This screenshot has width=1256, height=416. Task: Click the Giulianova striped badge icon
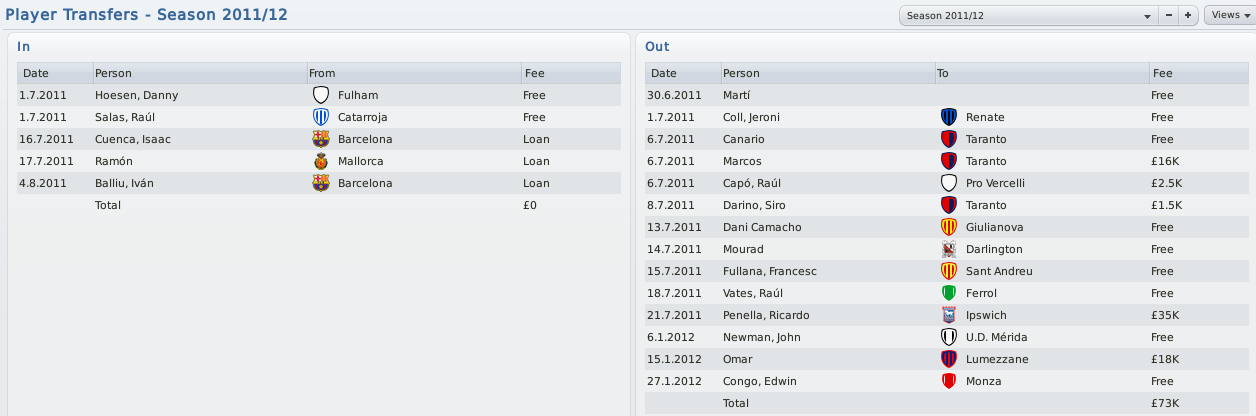(x=949, y=227)
